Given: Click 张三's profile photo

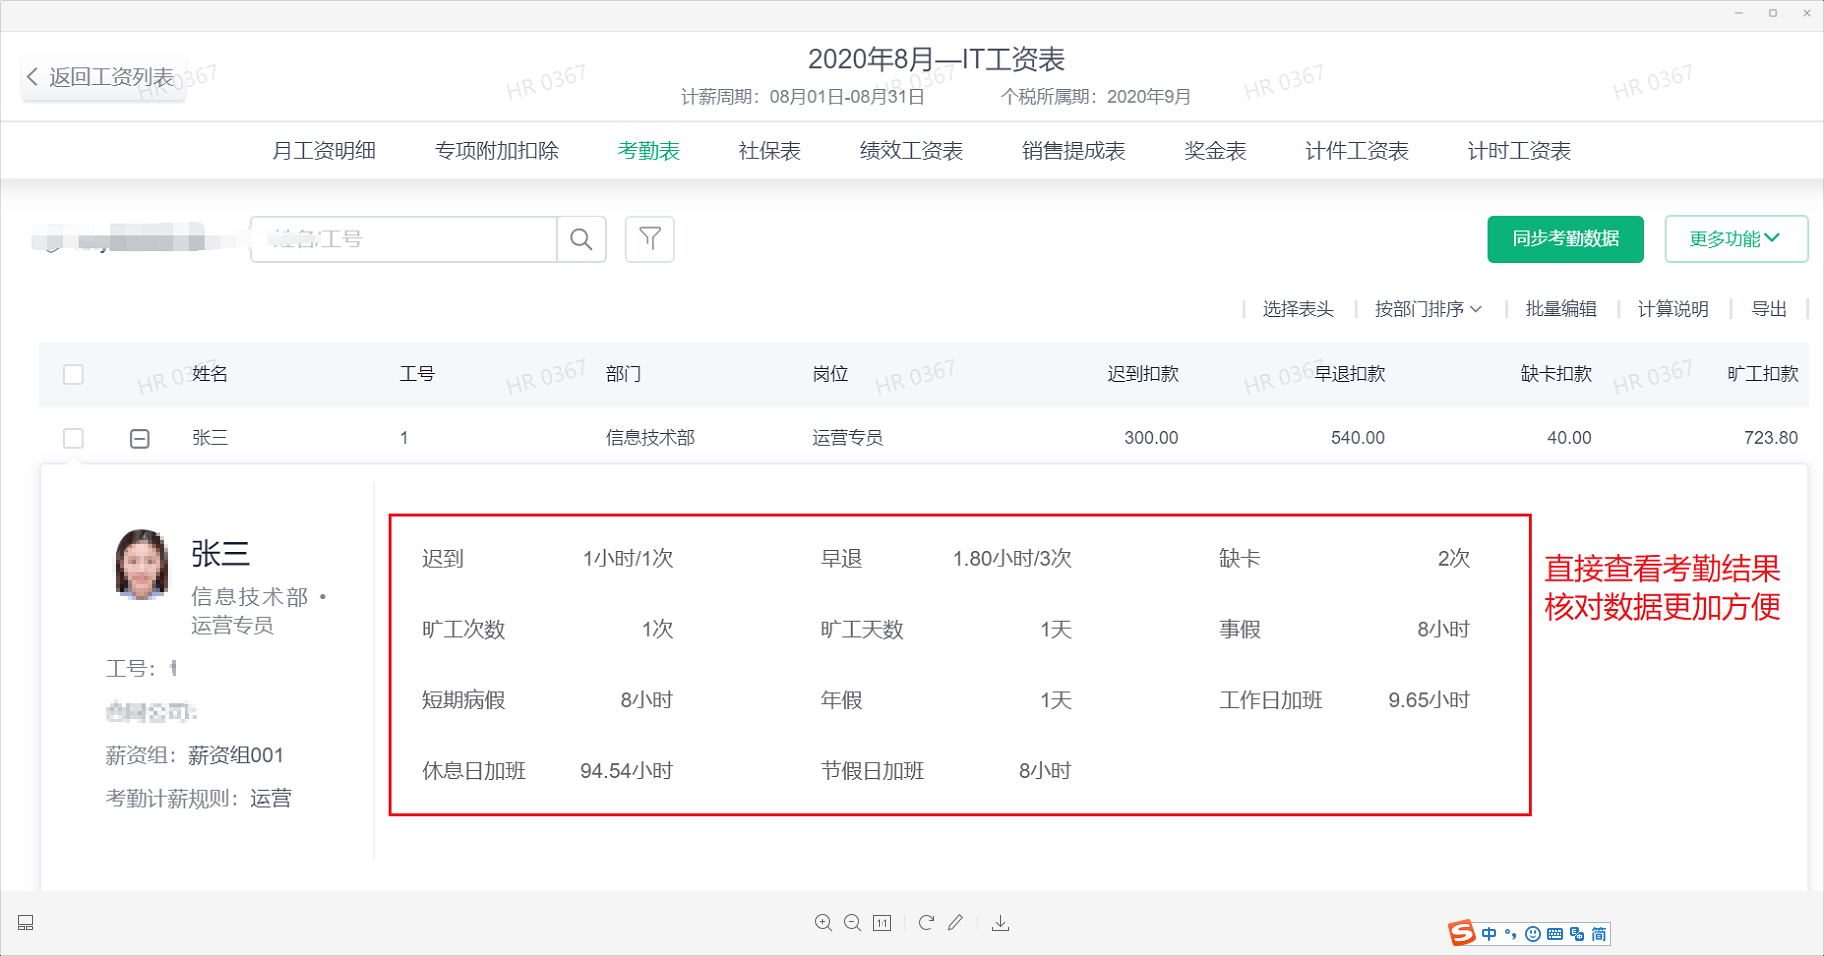Looking at the screenshot, I should (x=141, y=564).
